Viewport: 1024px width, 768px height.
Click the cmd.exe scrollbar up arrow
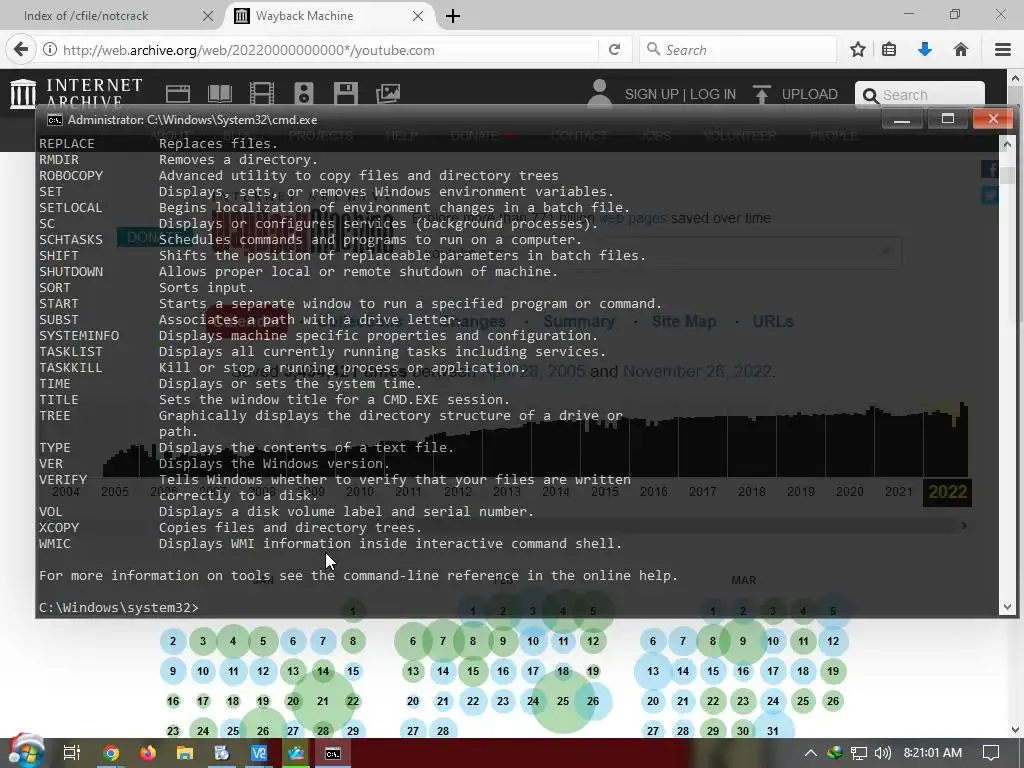[x=1007, y=144]
